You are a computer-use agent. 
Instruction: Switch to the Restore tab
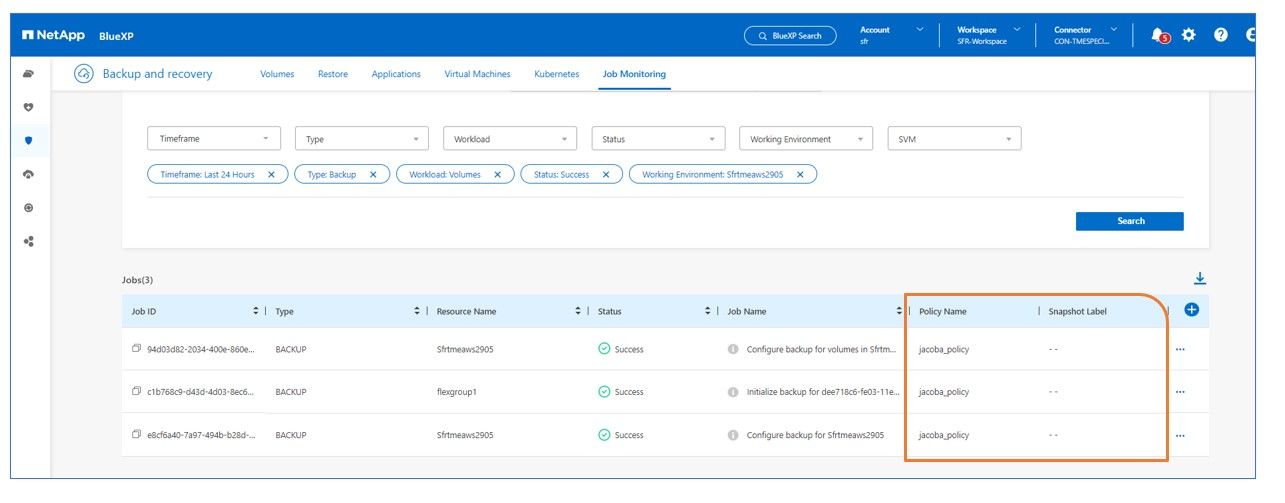(x=333, y=74)
